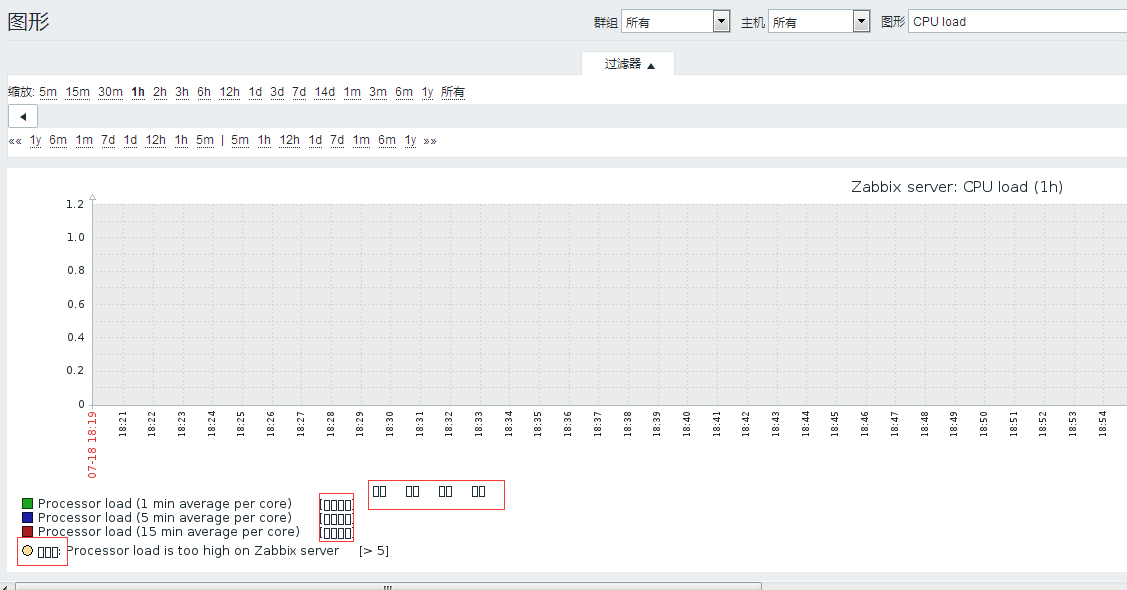Open the 图形 graph selector showing CPU load
The width and height of the screenshot is (1127, 590).
point(1016,22)
